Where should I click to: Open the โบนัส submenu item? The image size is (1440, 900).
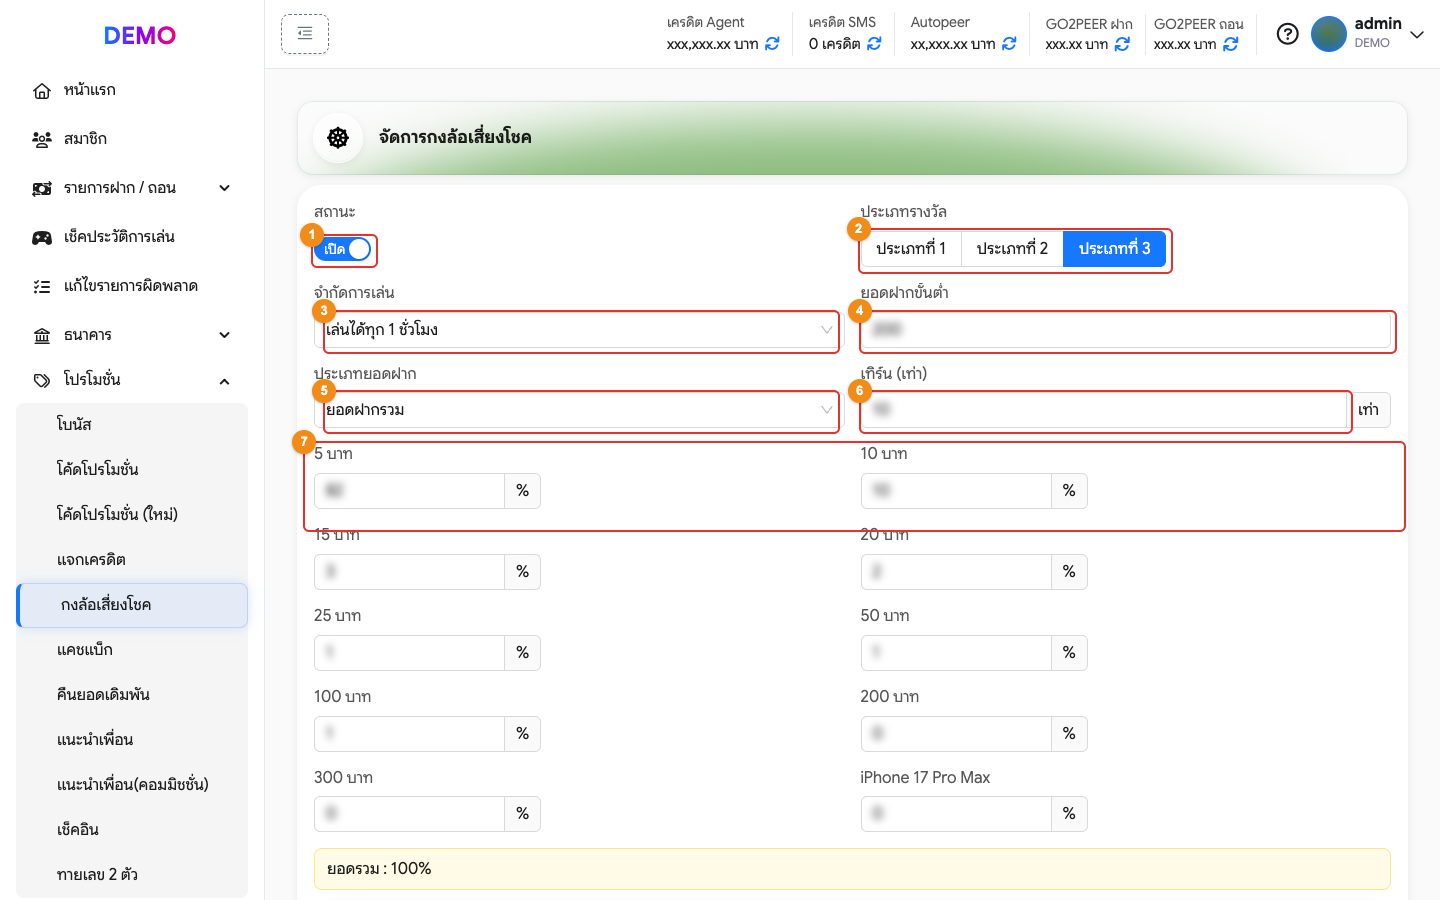132,425
